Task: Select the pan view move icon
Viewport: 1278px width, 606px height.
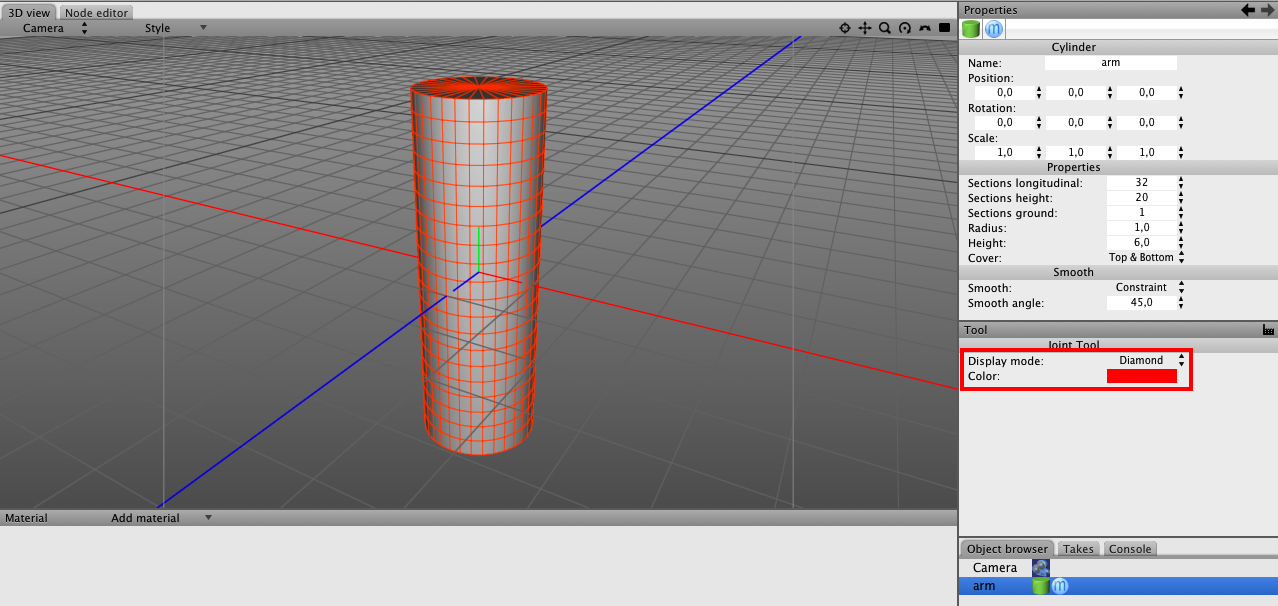Action: [x=865, y=29]
